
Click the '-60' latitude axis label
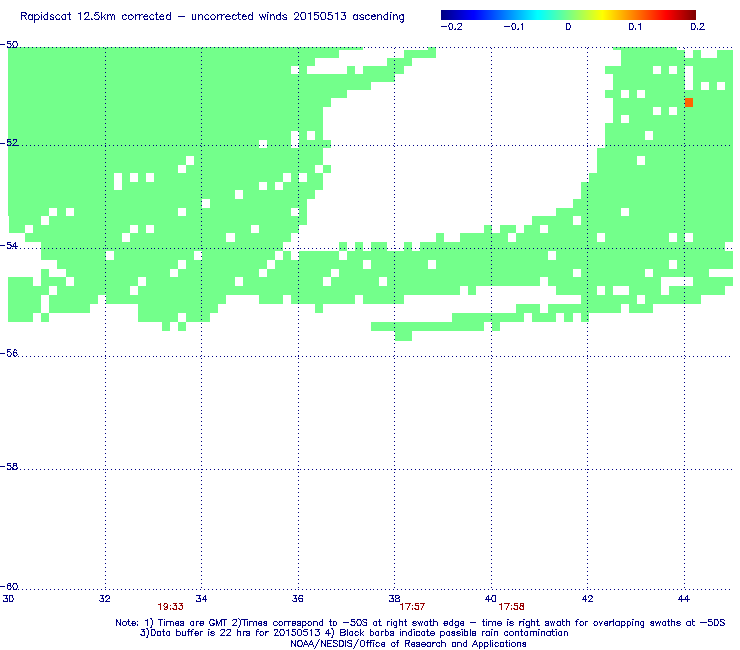pos(9,587)
